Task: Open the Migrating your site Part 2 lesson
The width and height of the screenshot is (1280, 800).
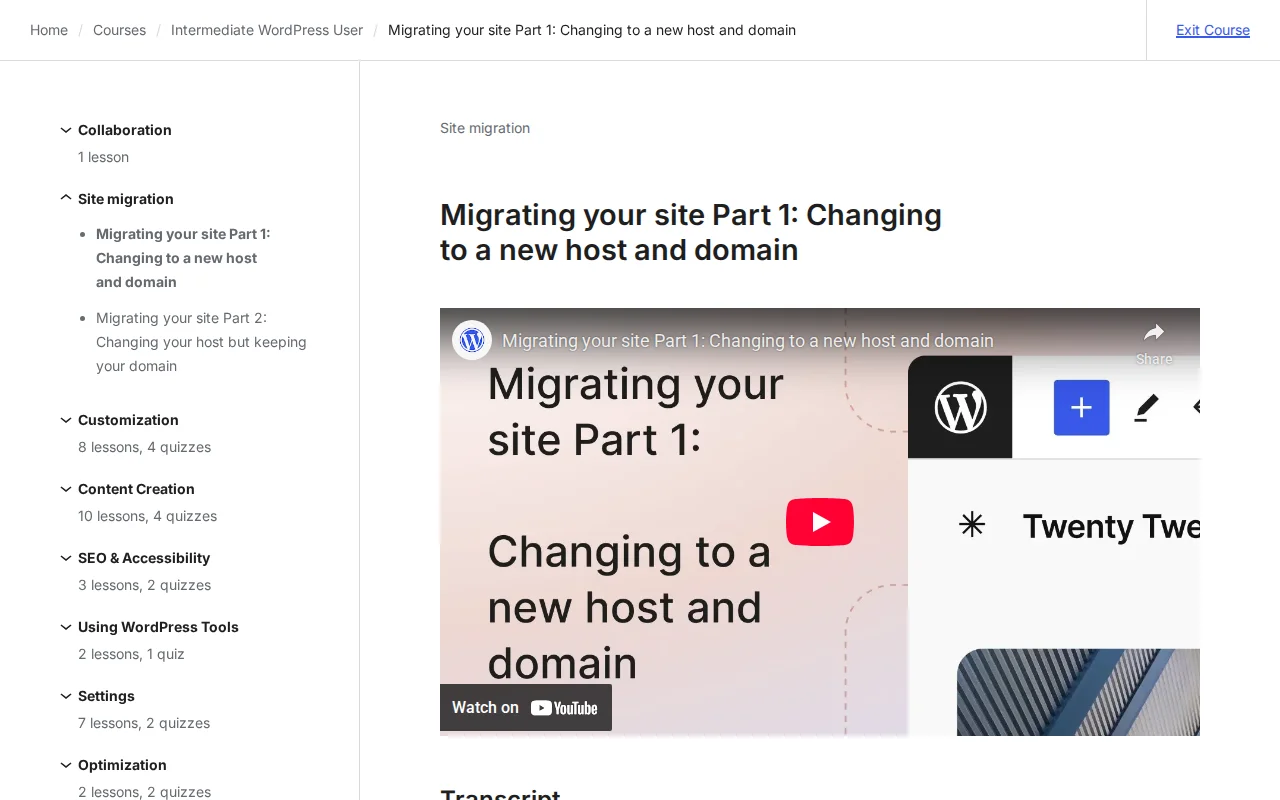Action: coord(201,342)
